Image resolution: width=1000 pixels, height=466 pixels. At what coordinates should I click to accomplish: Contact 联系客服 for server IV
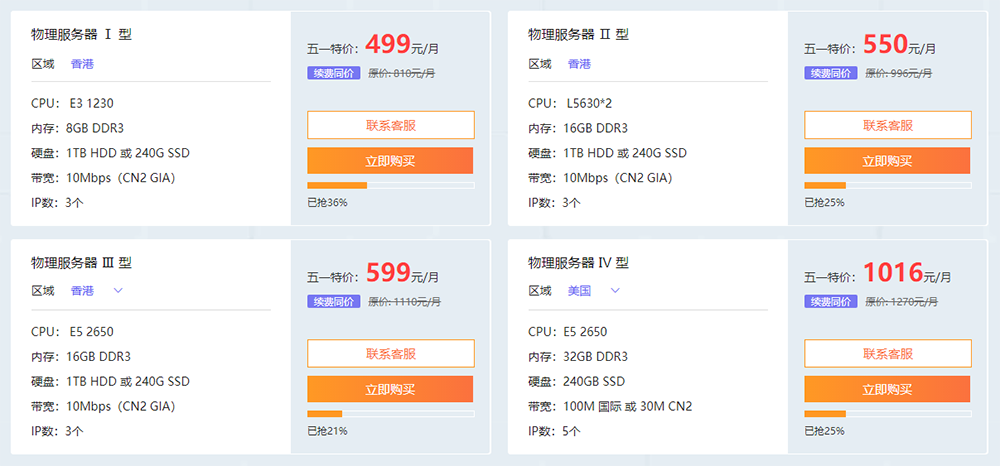tap(888, 353)
